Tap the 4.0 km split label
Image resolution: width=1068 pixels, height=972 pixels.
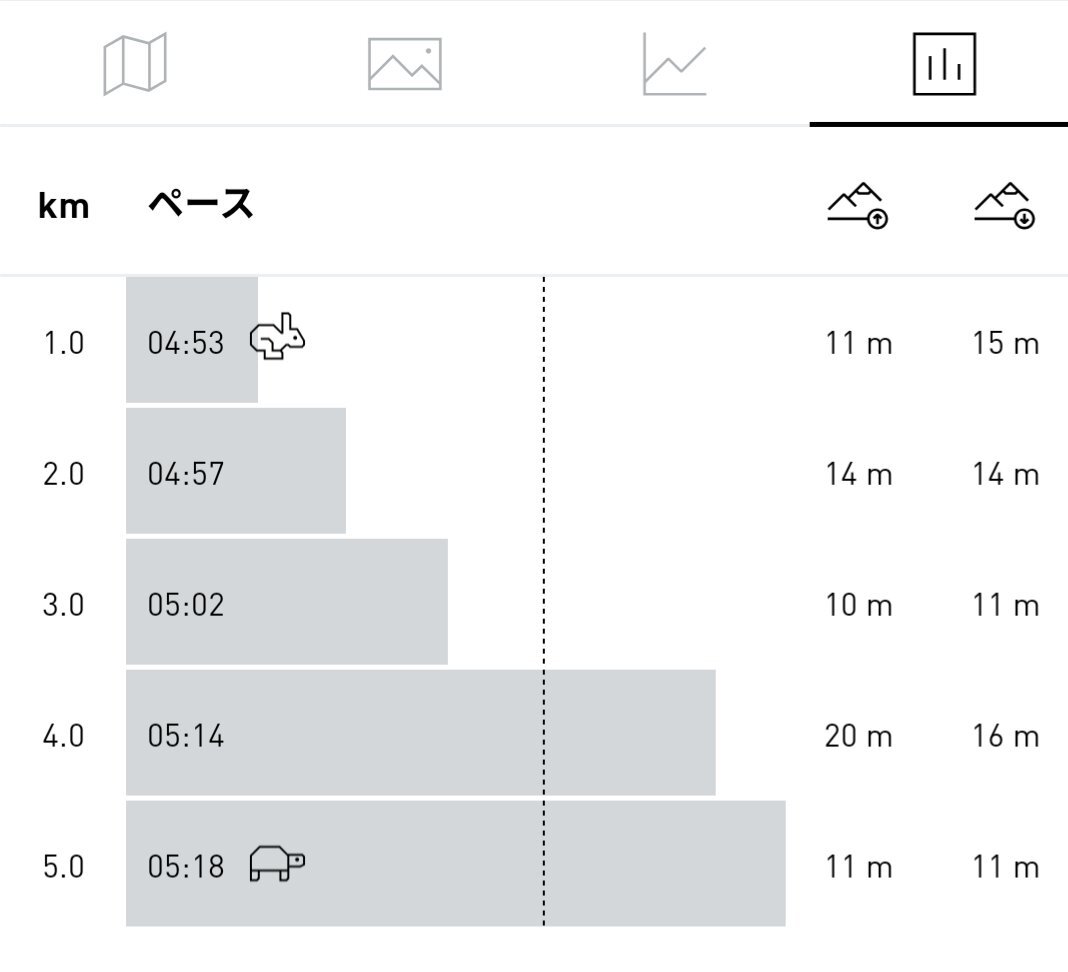coord(63,736)
